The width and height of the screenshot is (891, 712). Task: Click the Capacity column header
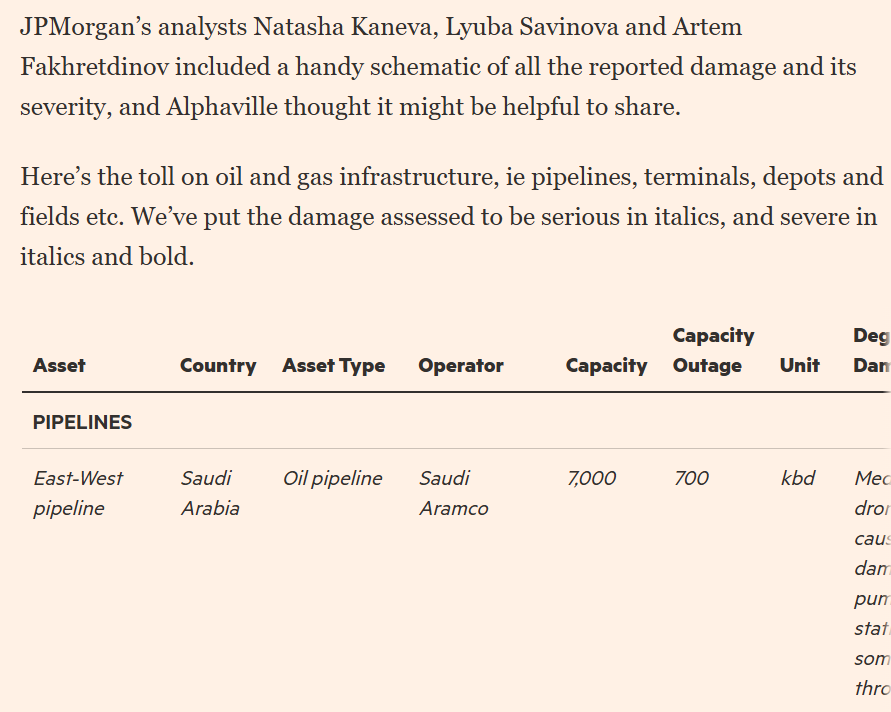click(606, 366)
